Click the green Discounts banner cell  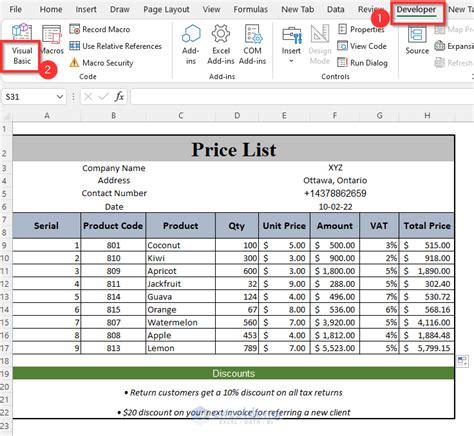233,373
